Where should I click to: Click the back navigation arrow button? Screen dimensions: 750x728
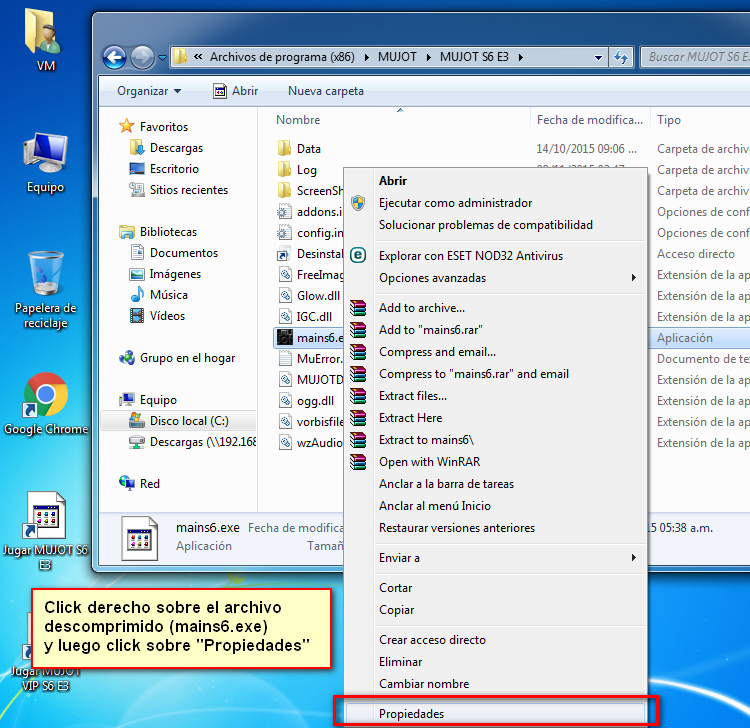[114, 57]
